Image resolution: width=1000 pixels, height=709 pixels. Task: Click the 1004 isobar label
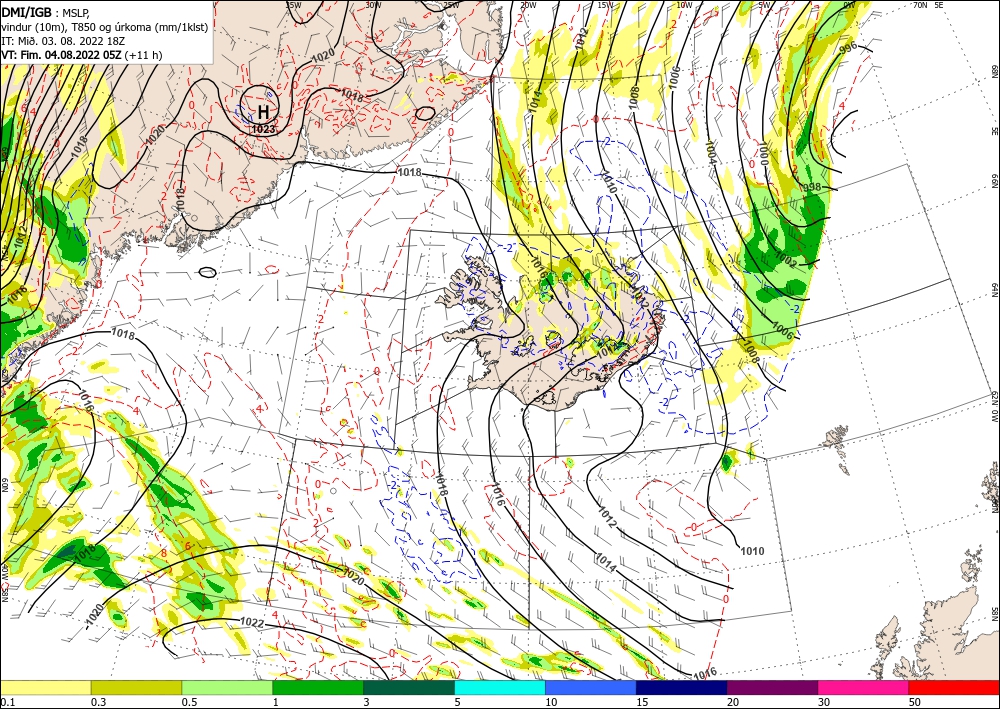711,152
